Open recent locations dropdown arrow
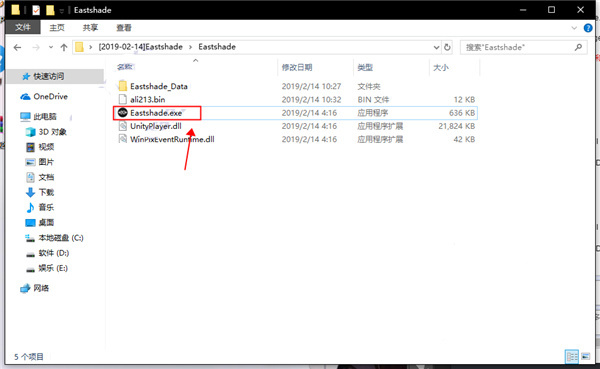This screenshot has height=369, width=600. [51, 47]
